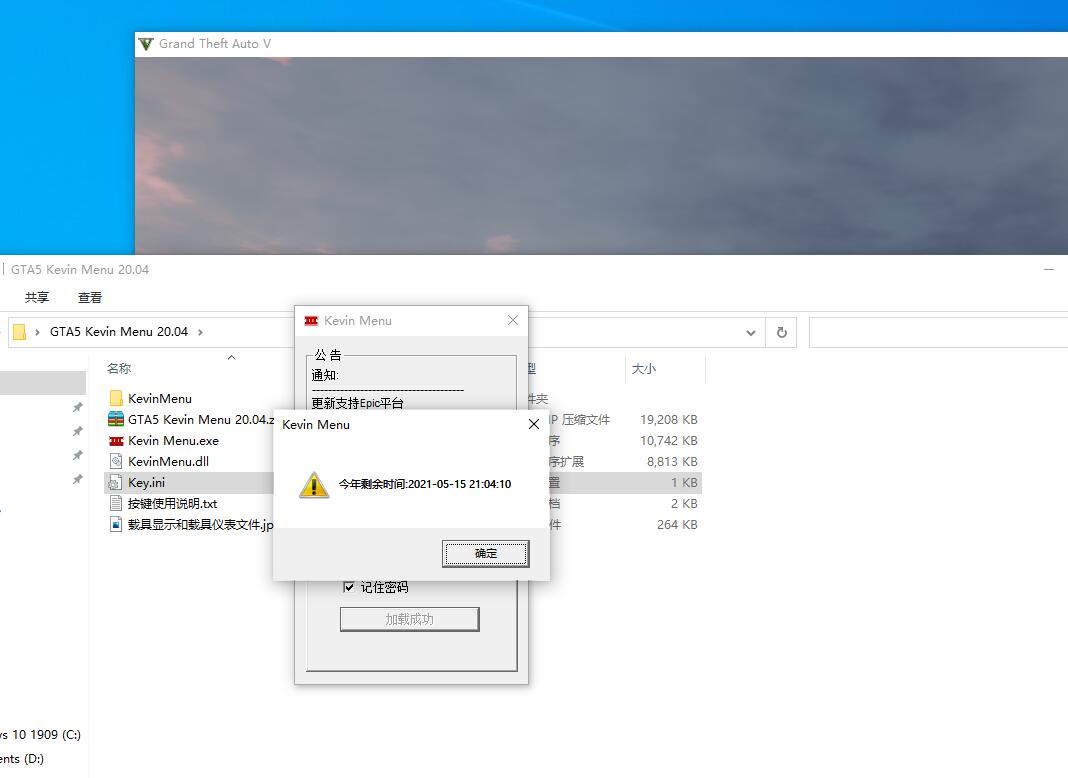
Task: Click the 加载成功 button
Action: pyautogui.click(x=409, y=619)
